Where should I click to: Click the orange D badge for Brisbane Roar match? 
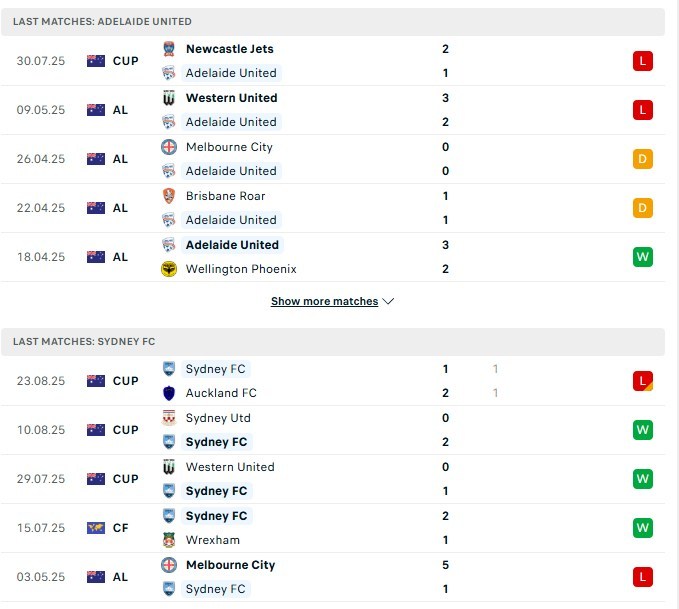643,208
